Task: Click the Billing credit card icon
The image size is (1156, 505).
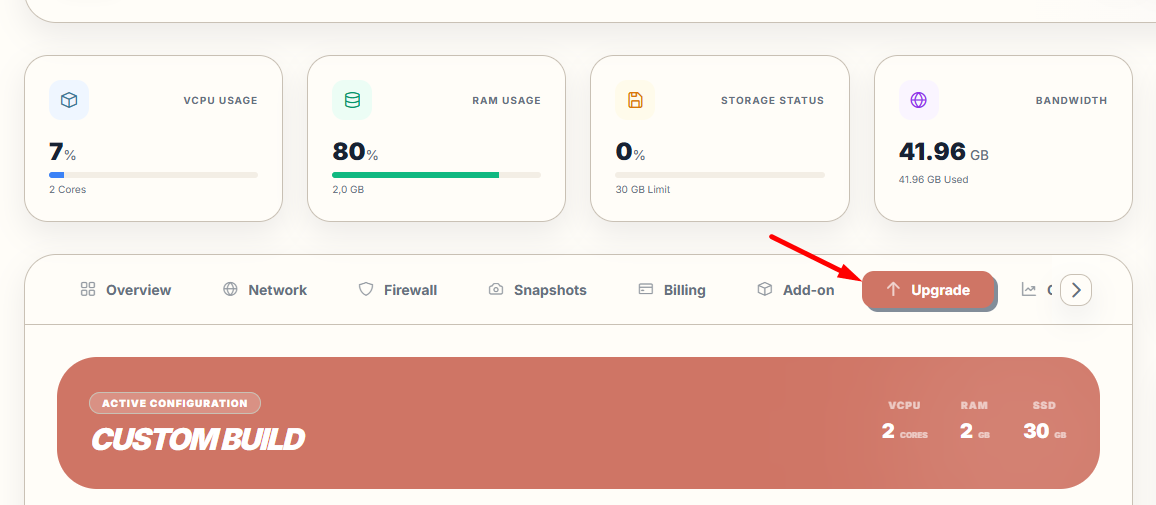Action: (646, 289)
